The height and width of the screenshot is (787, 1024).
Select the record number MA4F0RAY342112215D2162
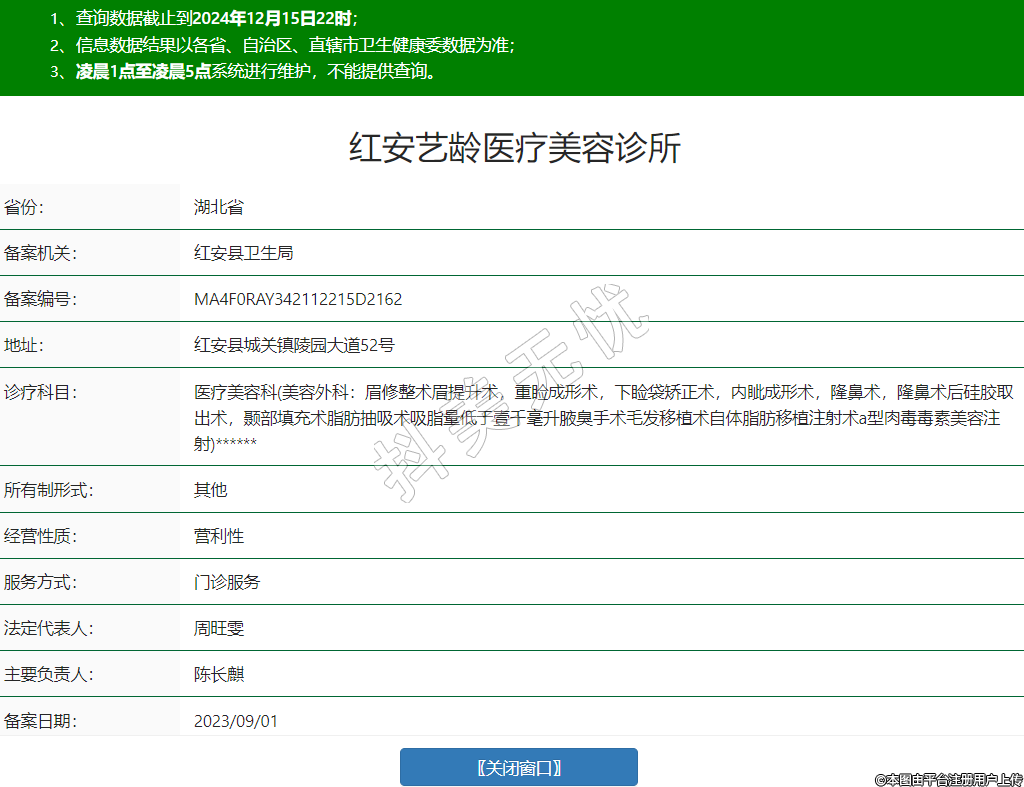click(x=298, y=300)
